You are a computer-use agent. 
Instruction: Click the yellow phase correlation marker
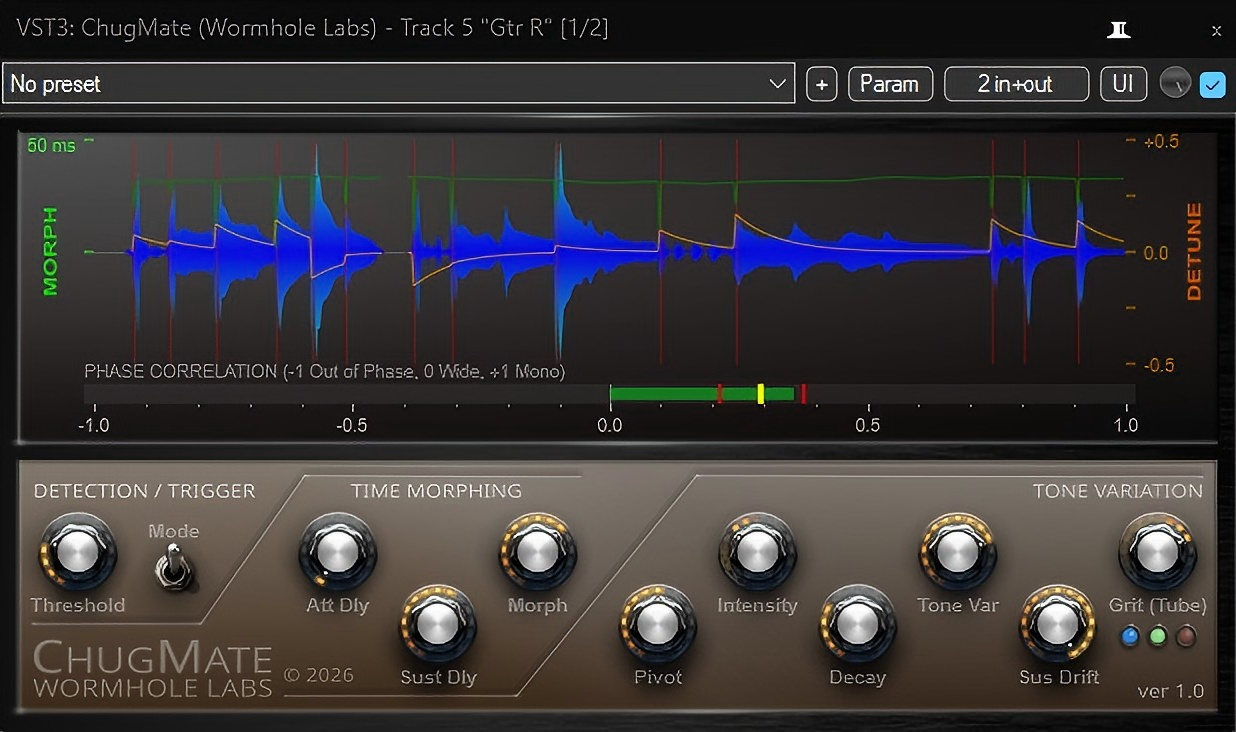tap(760, 394)
